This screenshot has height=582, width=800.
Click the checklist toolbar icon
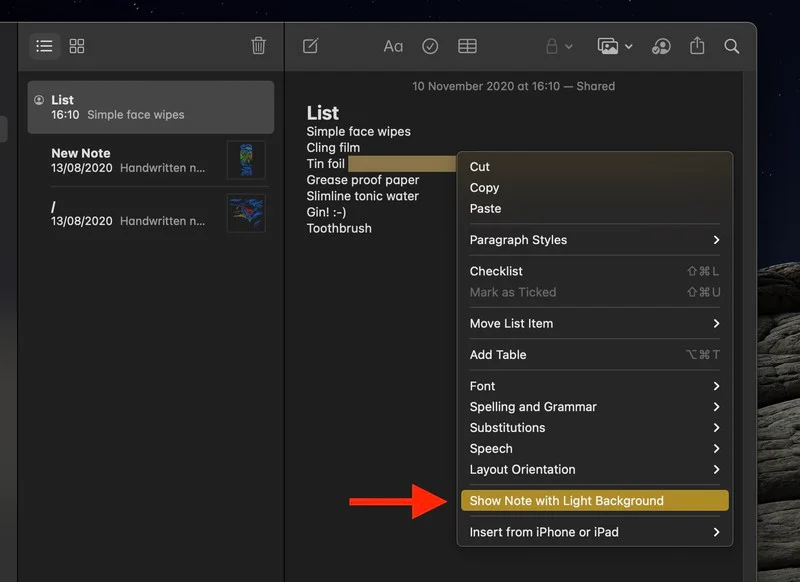(x=430, y=46)
